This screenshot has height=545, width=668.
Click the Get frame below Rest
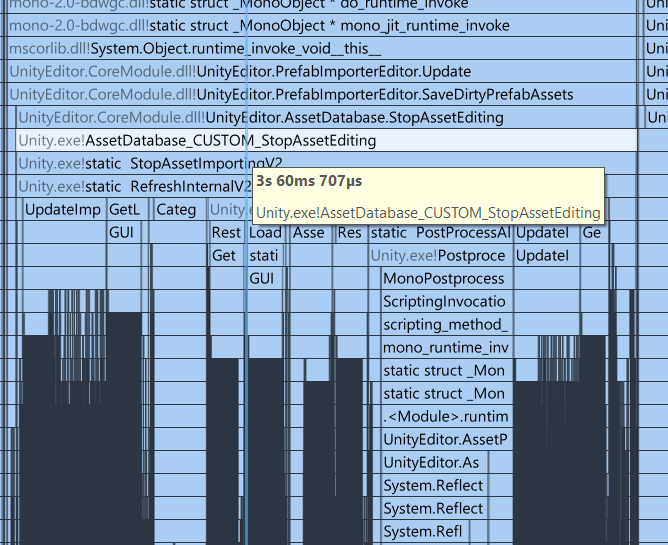[x=227, y=256]
